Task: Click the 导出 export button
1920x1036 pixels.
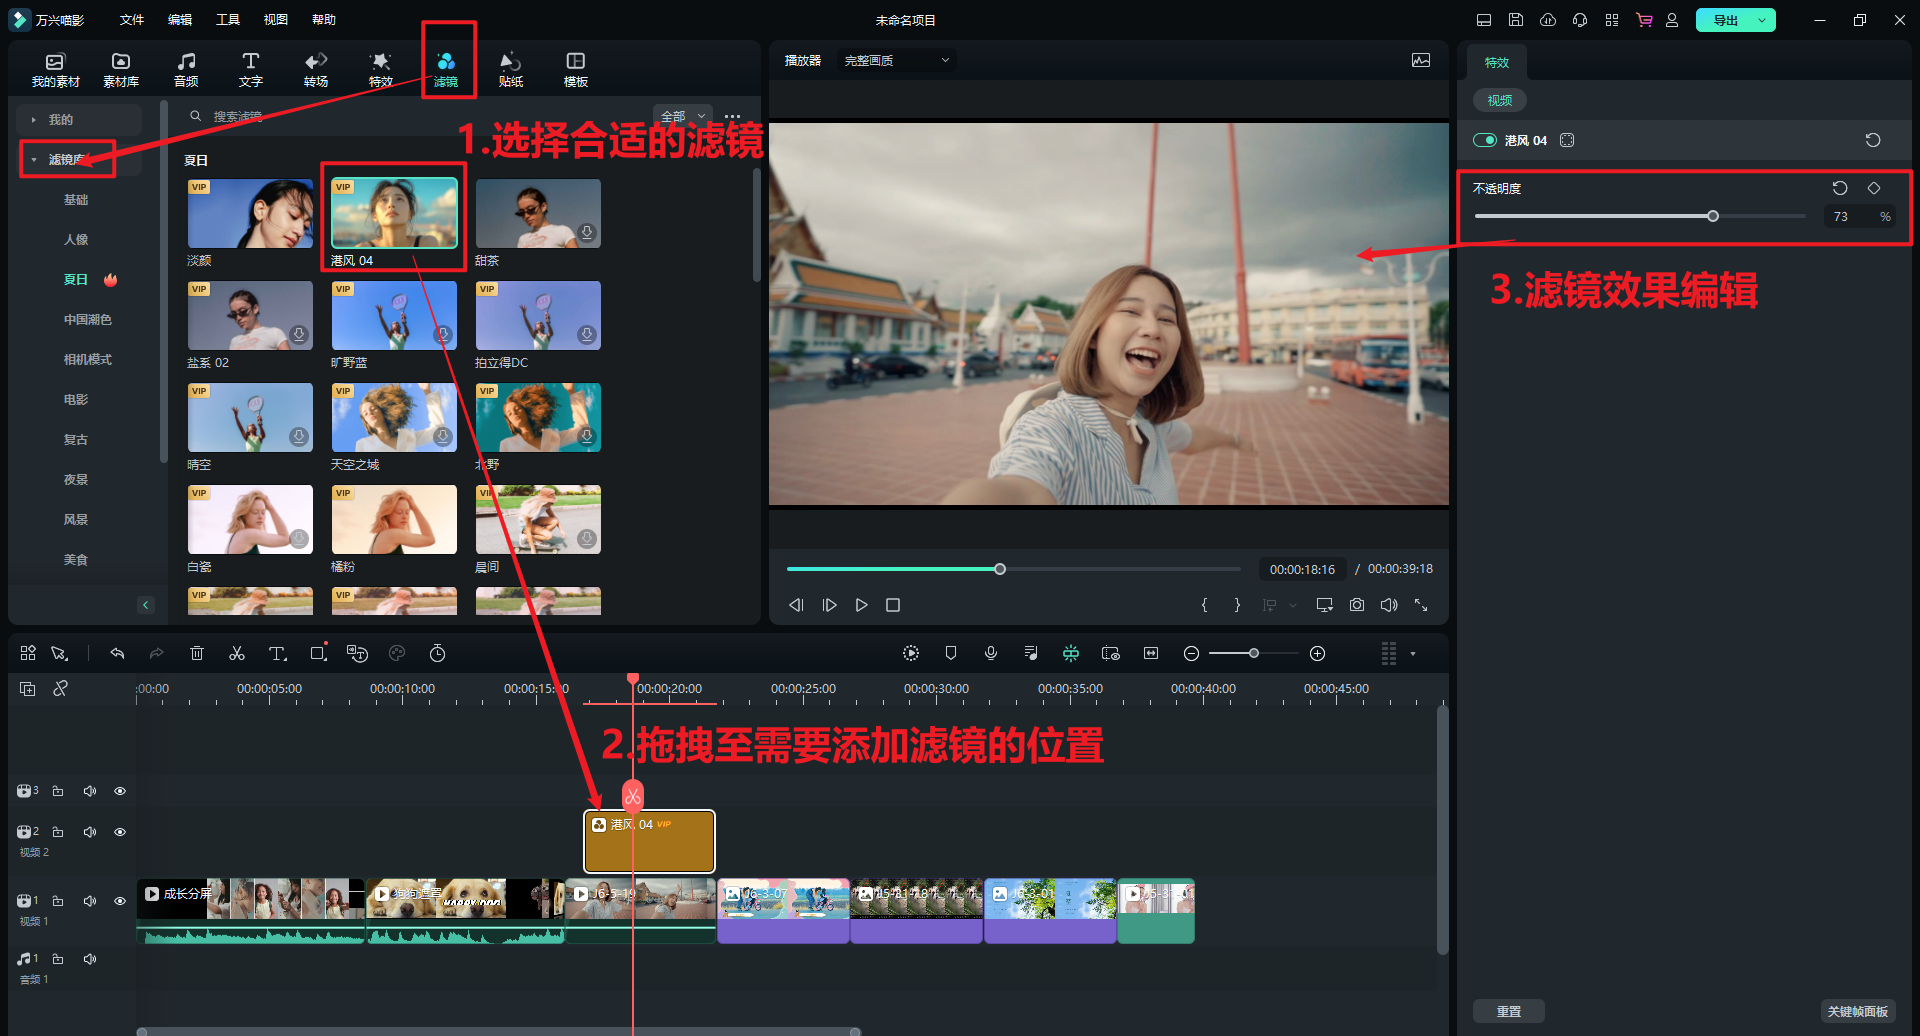Action: pos(1725,20)
